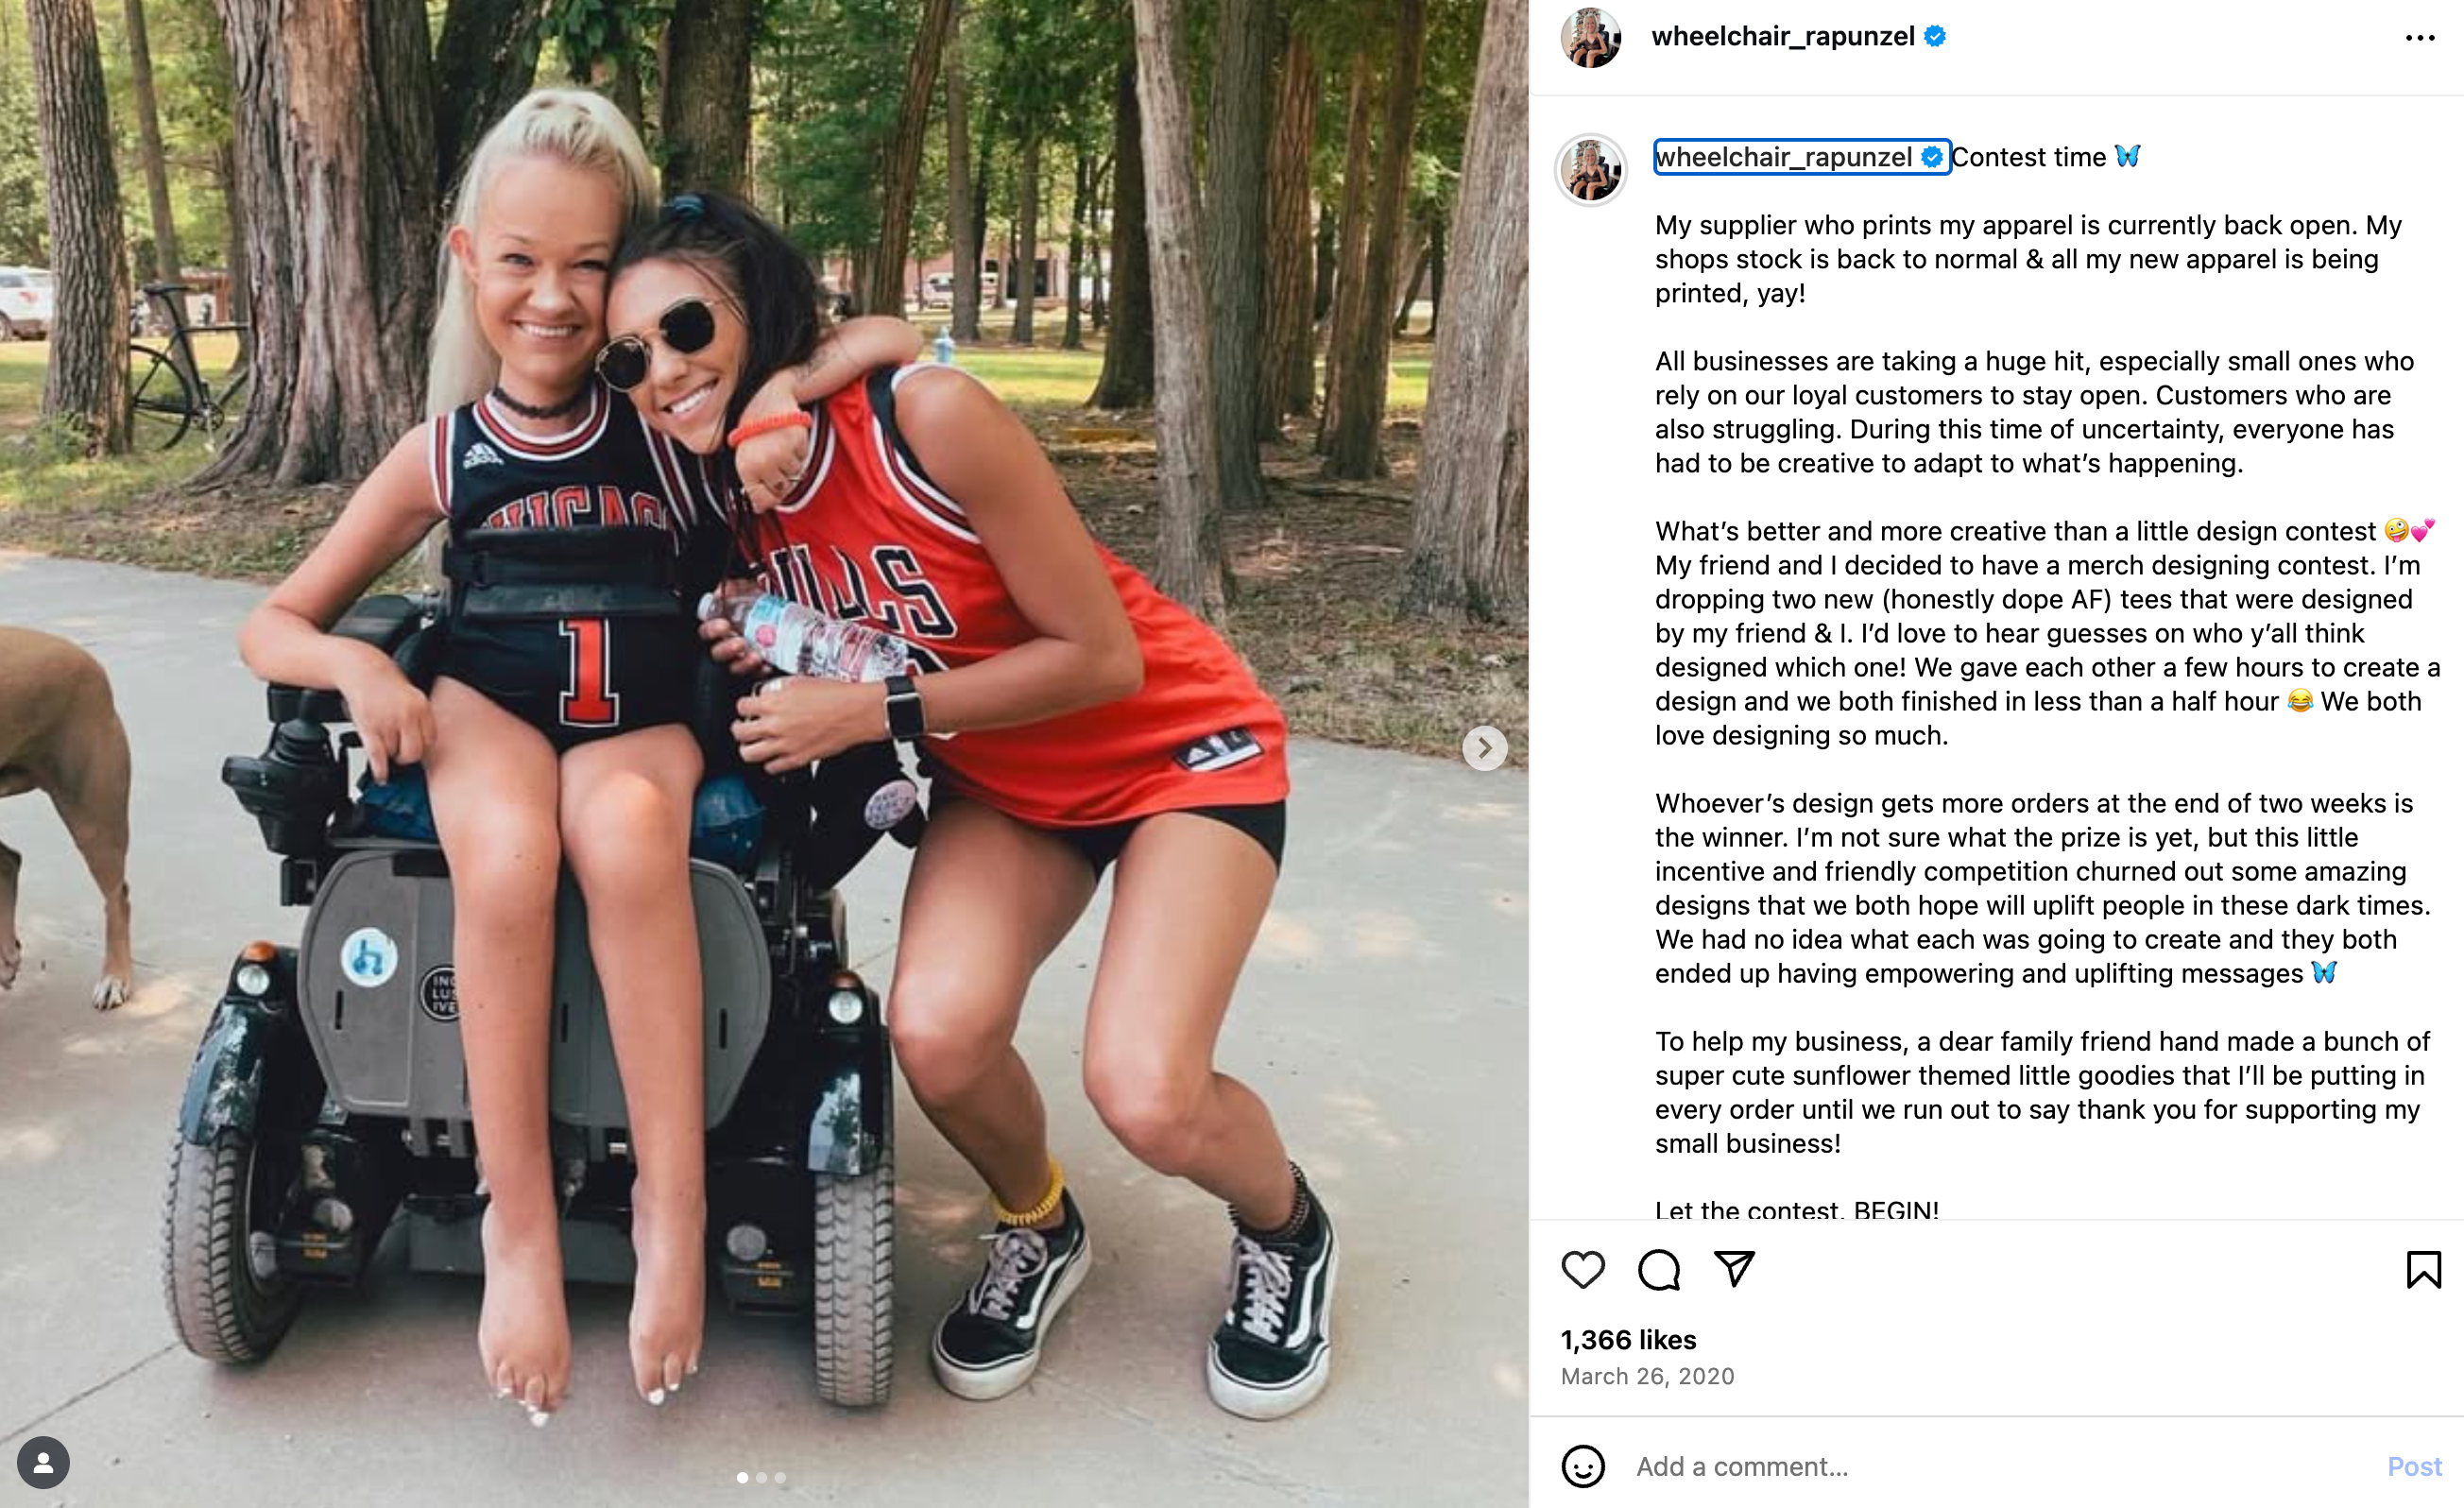Like the post with the heart icon
Image resolution: width=2464 pixels, height=1508 pixels.
(x=1583, y=1270)
